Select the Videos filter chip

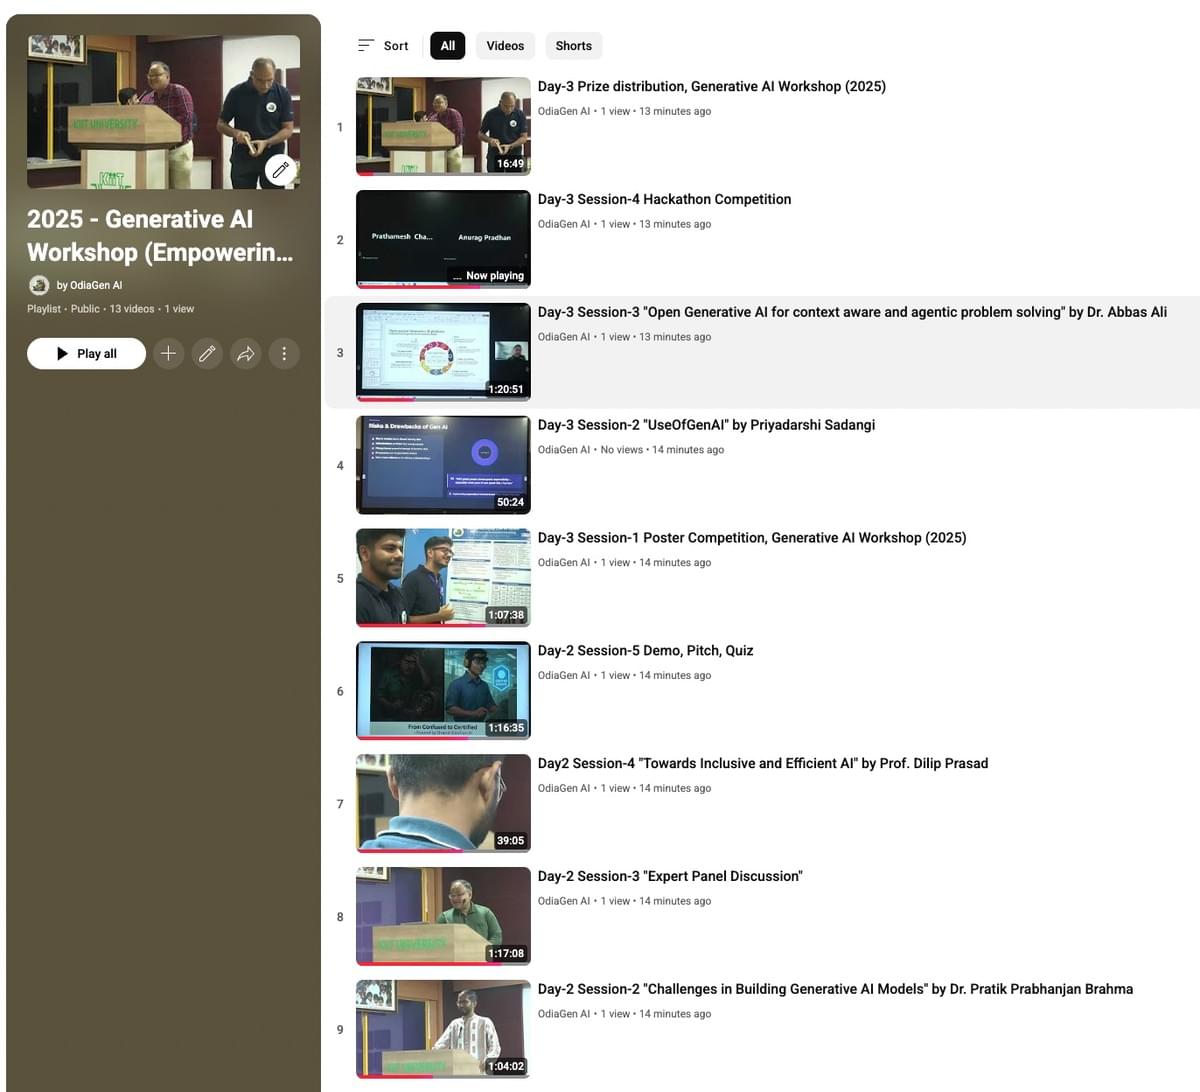(505, 46)
